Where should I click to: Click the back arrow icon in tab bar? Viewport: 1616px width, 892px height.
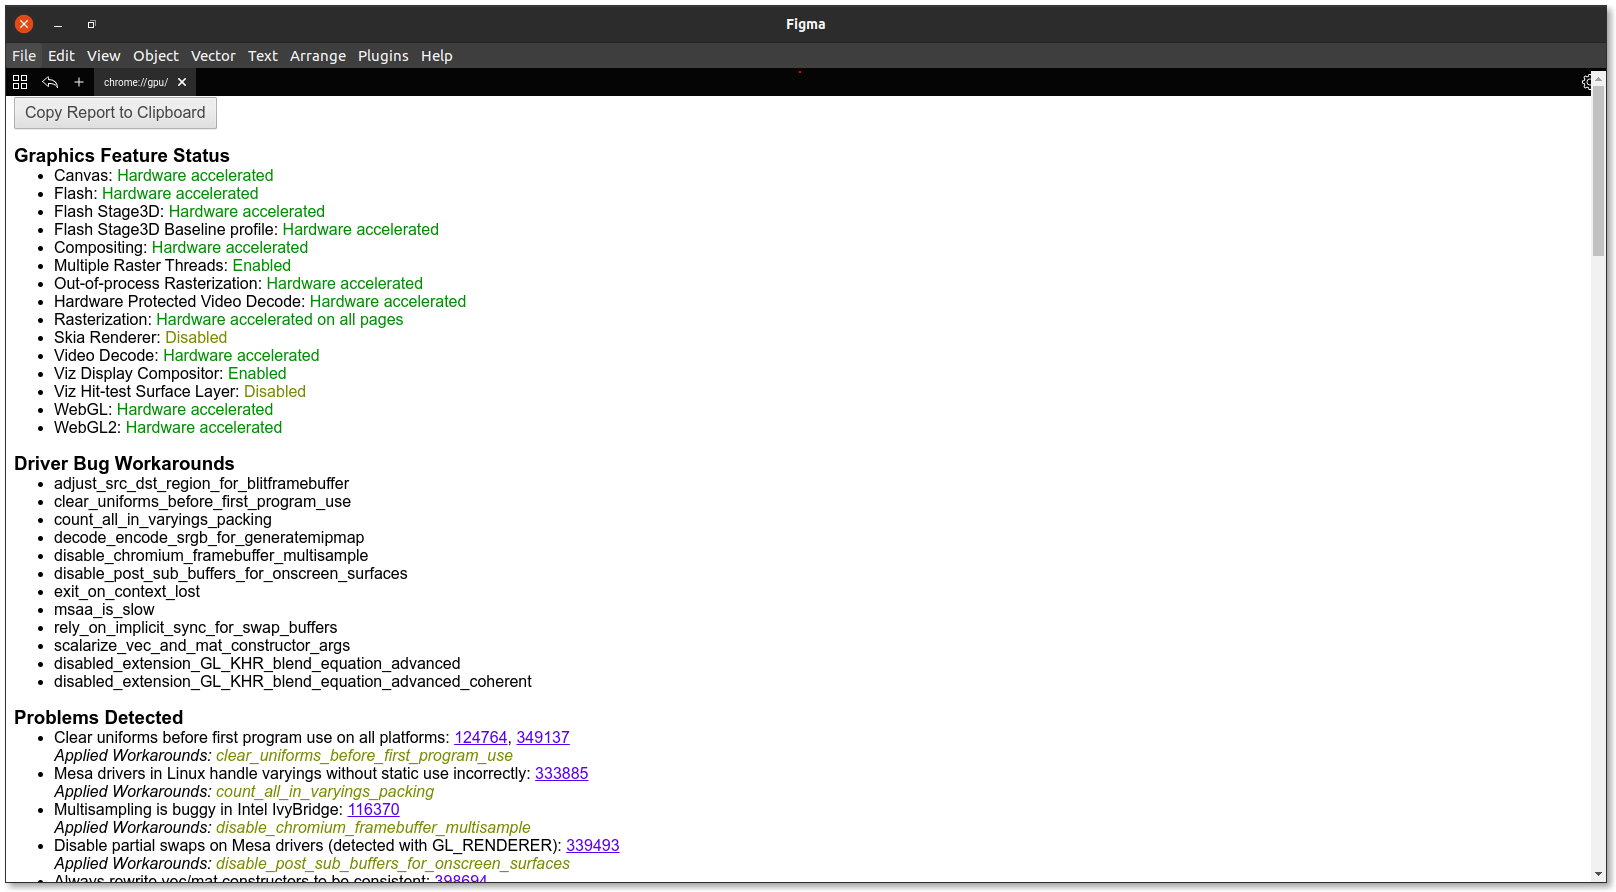click(50, 82)
